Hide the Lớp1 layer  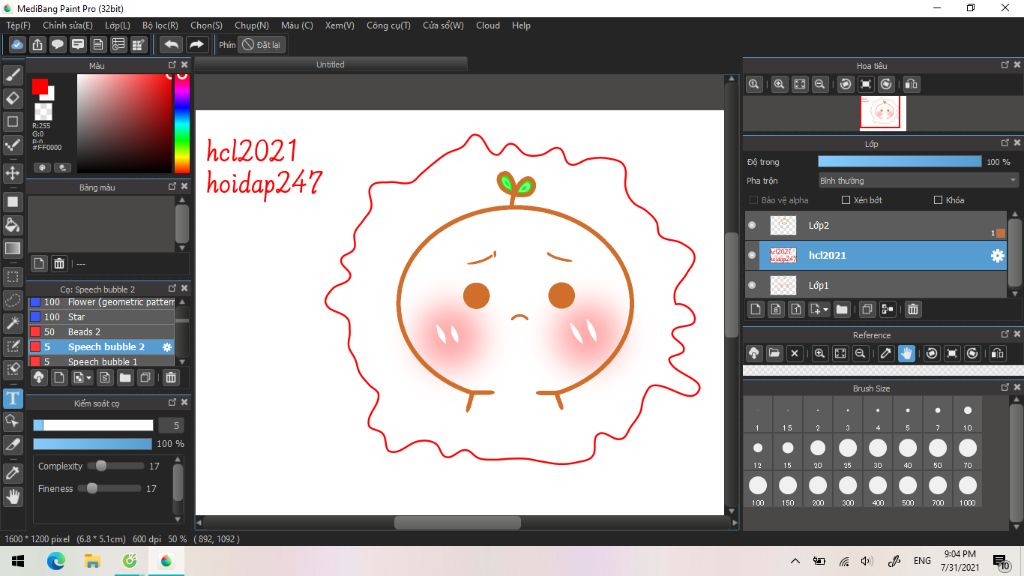pyautogui.click(x=752, y=285)
